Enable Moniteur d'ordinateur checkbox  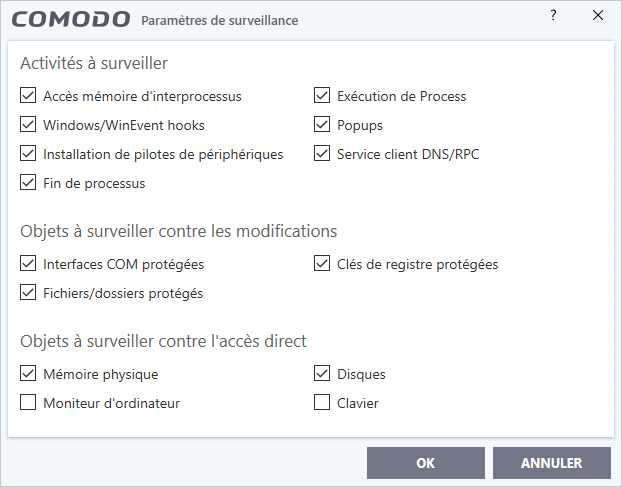[x=28, y=403]
